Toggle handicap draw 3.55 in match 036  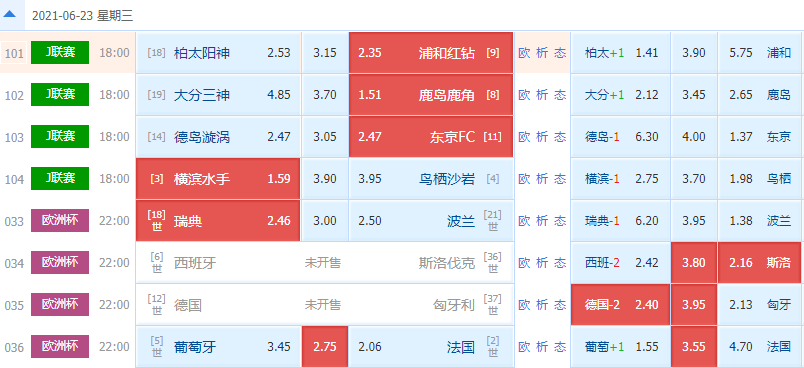[x=694, y=347]
